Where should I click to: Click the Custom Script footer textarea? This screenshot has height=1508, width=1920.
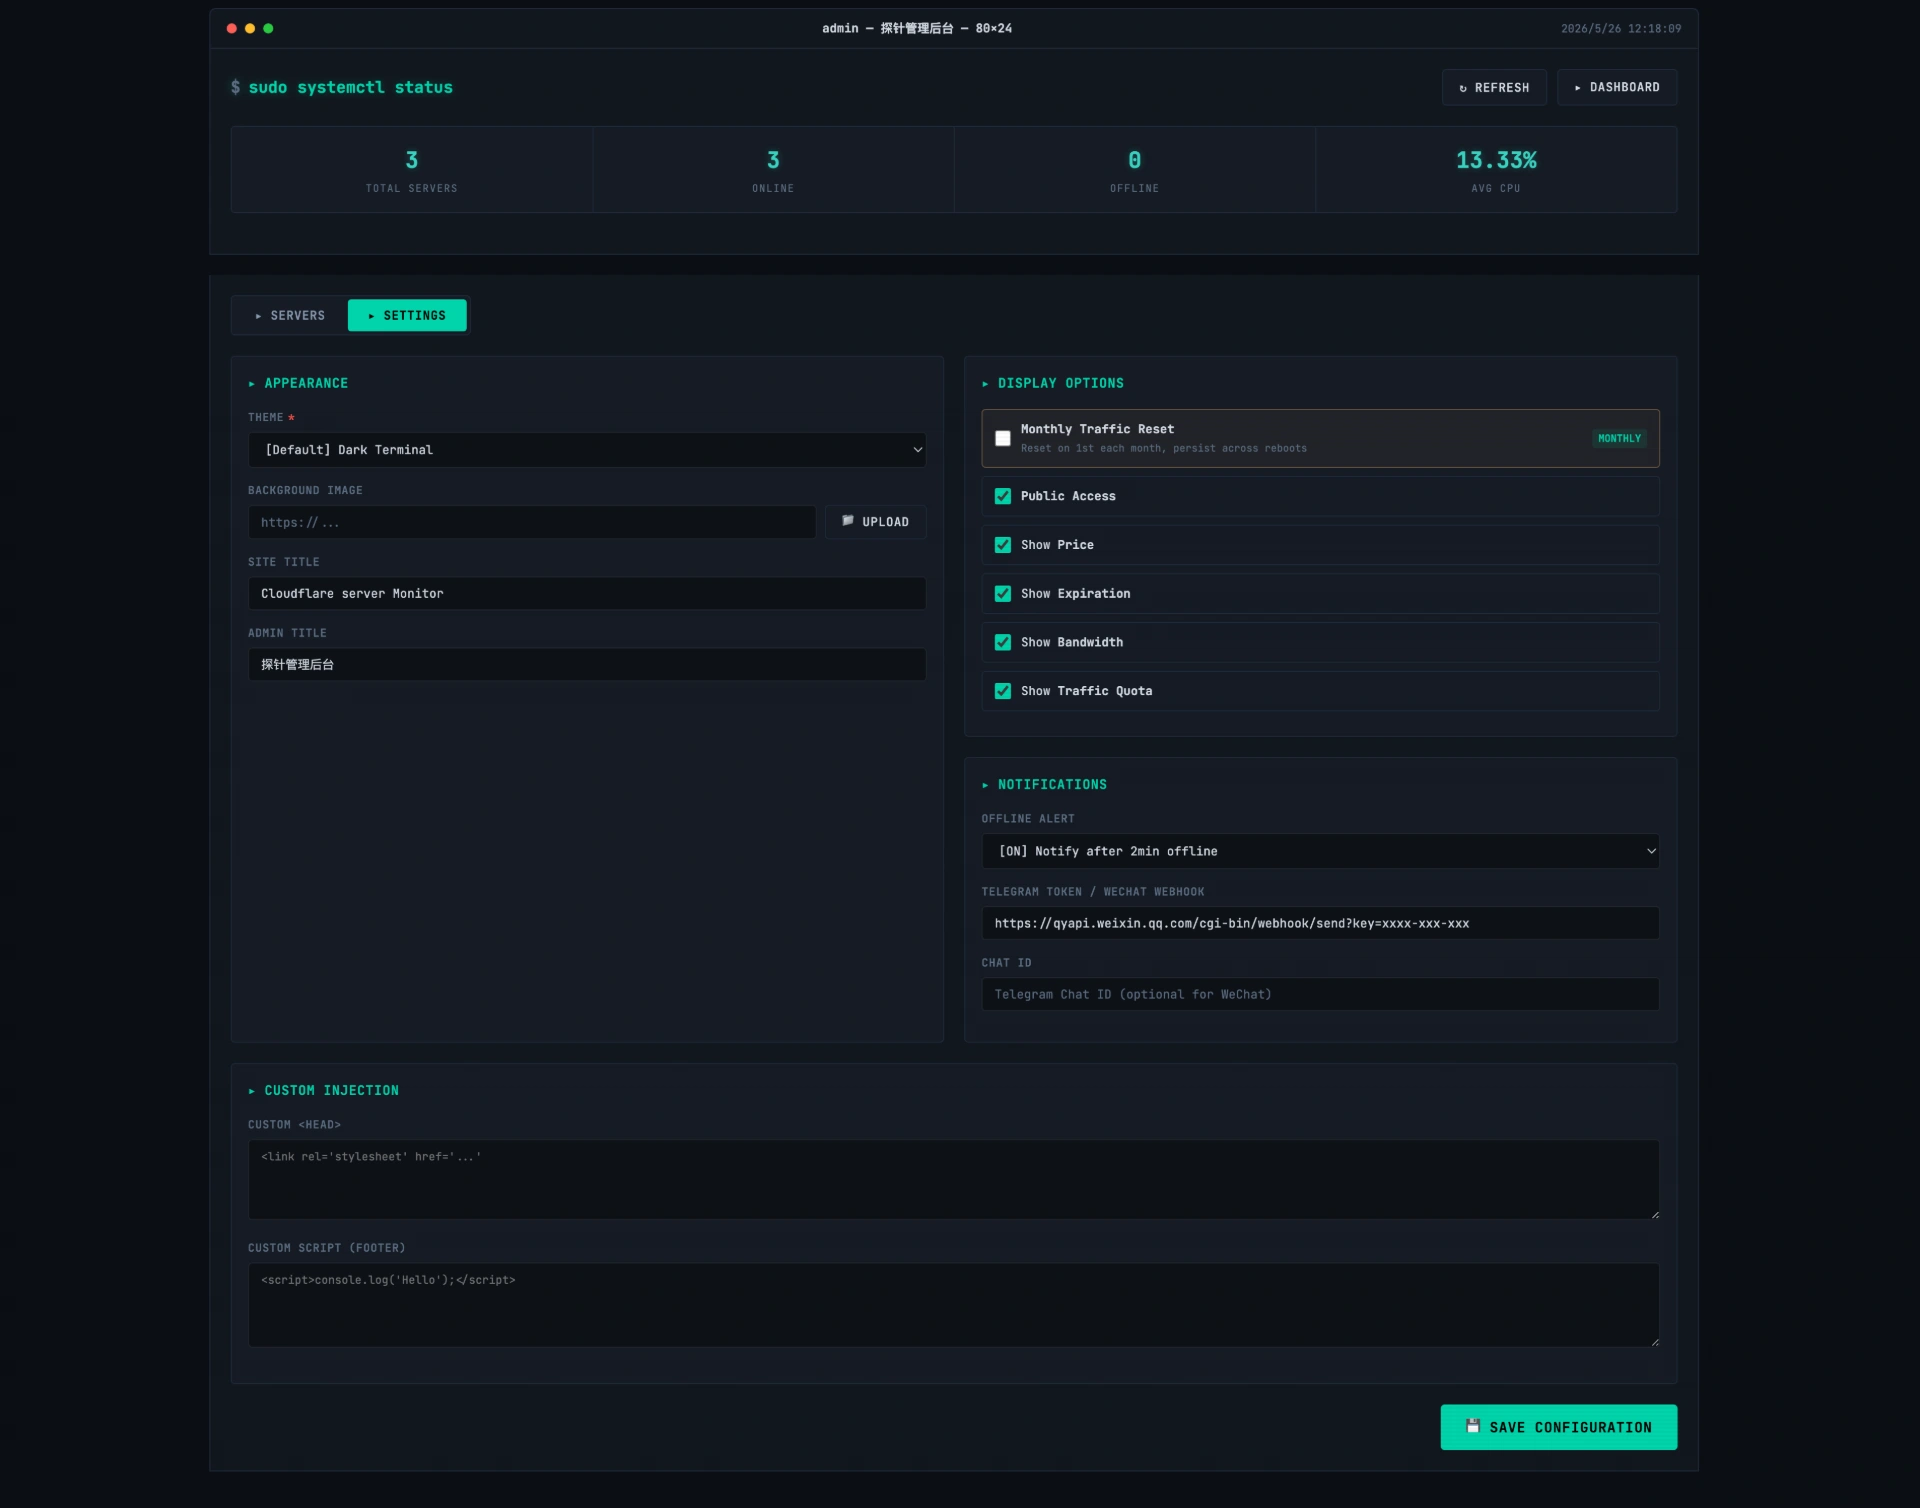tap(953, 1305)
